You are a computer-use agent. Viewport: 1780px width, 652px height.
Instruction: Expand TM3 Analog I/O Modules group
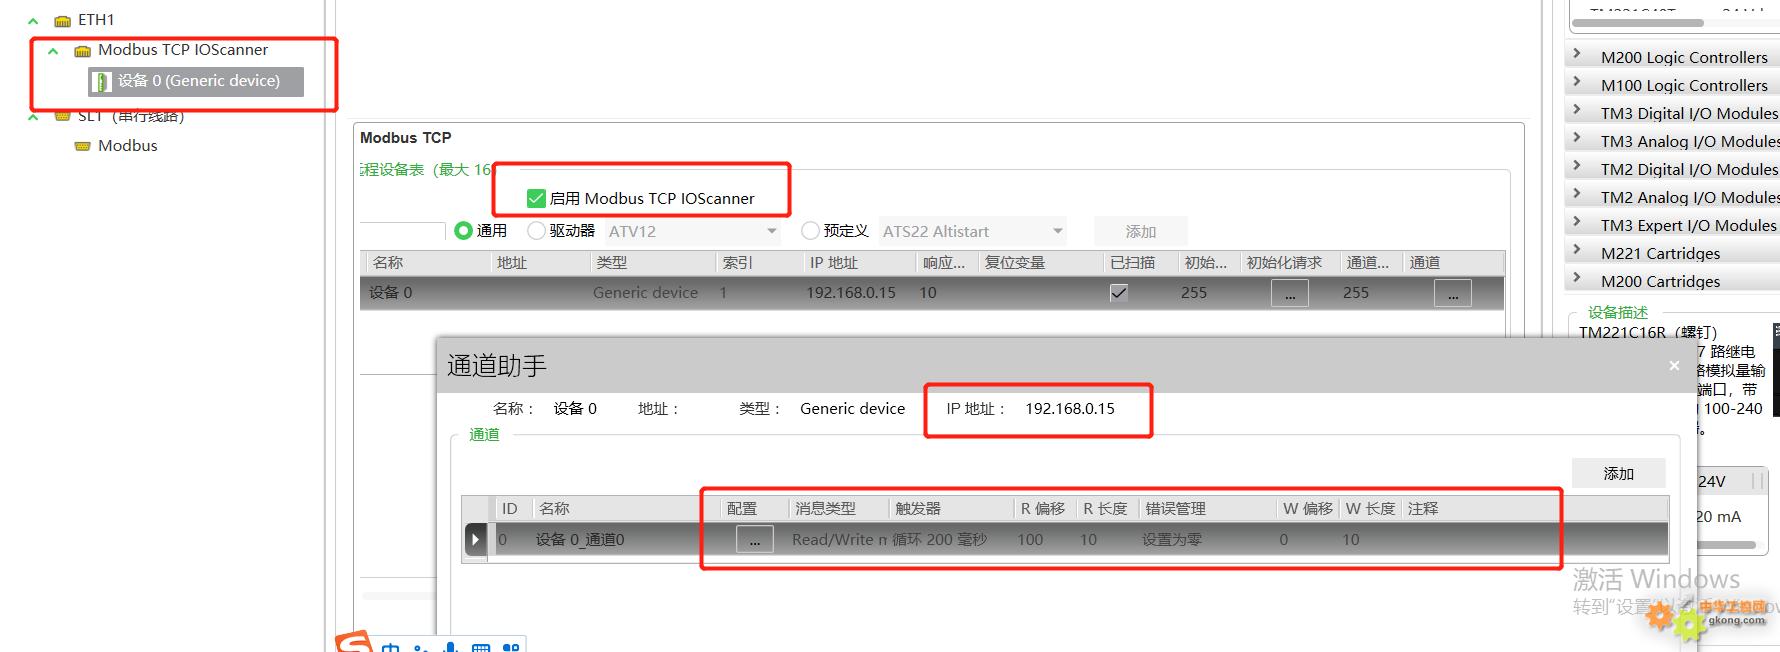pos(1577,138)
